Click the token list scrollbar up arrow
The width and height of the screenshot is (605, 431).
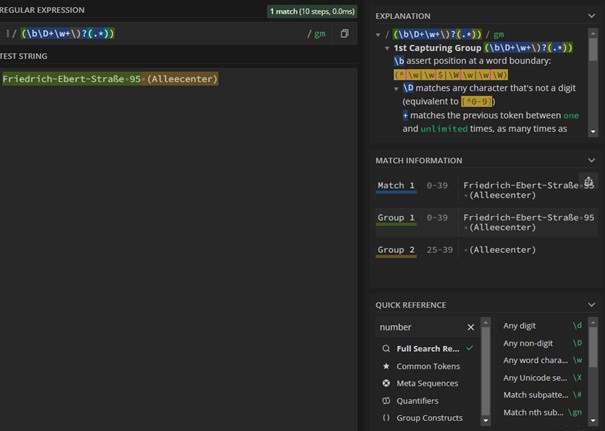[593, 322]
